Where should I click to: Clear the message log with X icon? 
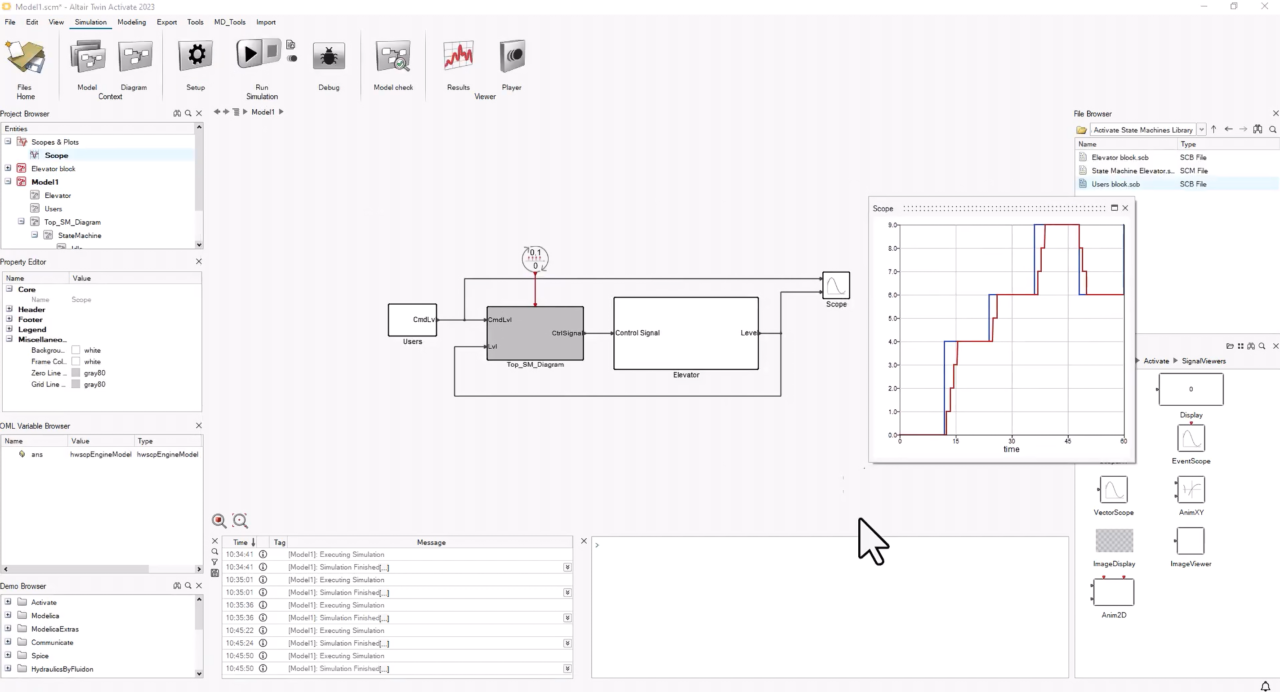(x=215, y=541)
